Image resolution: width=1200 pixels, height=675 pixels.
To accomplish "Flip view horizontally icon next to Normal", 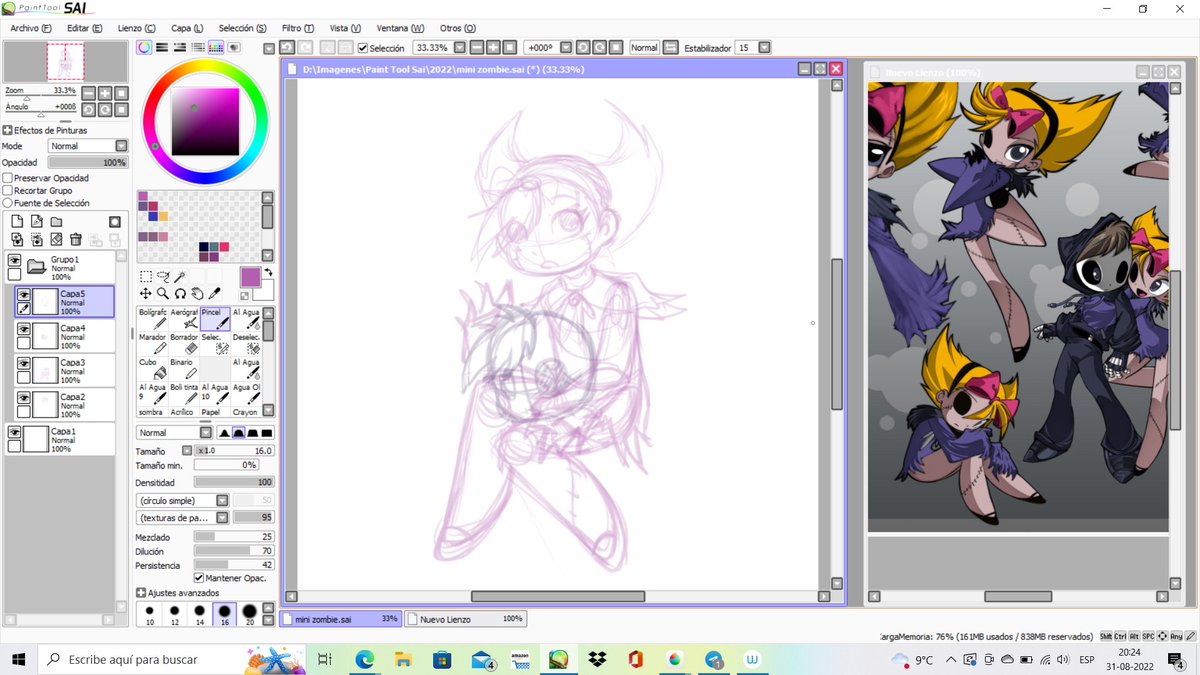I will pyautogui.click(x=670, y=47).
